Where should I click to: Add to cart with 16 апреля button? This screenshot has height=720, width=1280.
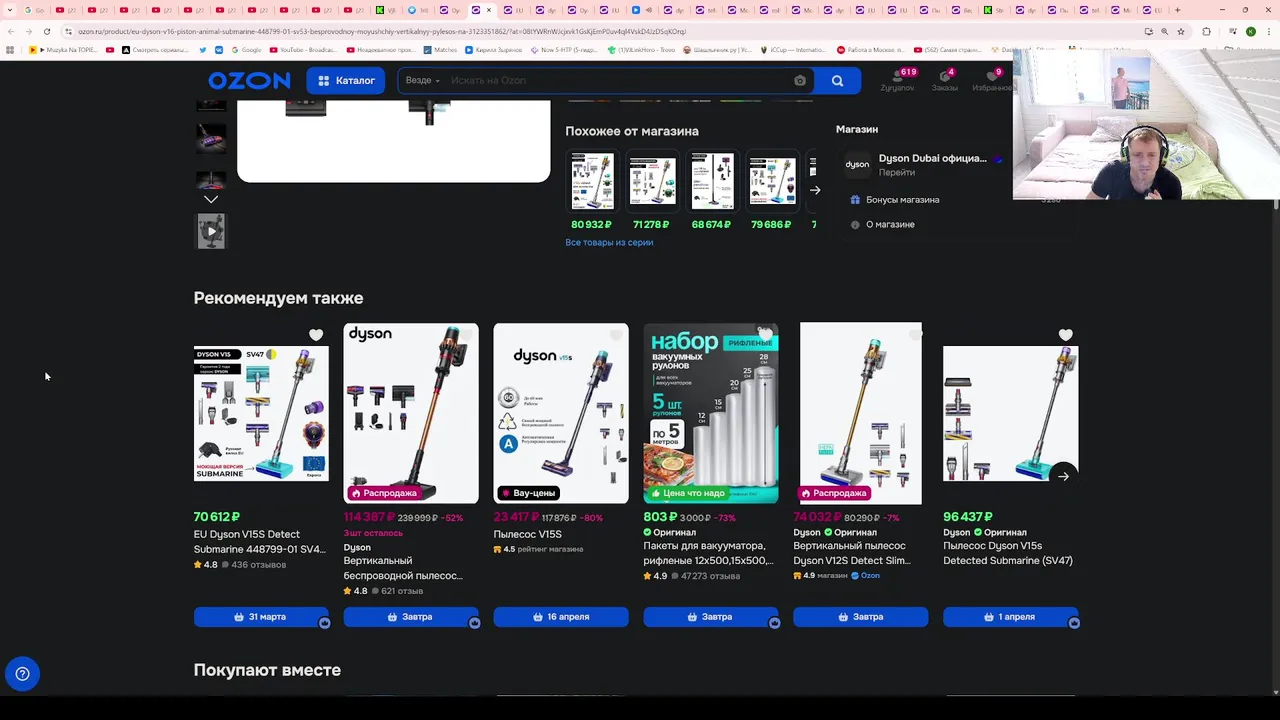[561, 617]
